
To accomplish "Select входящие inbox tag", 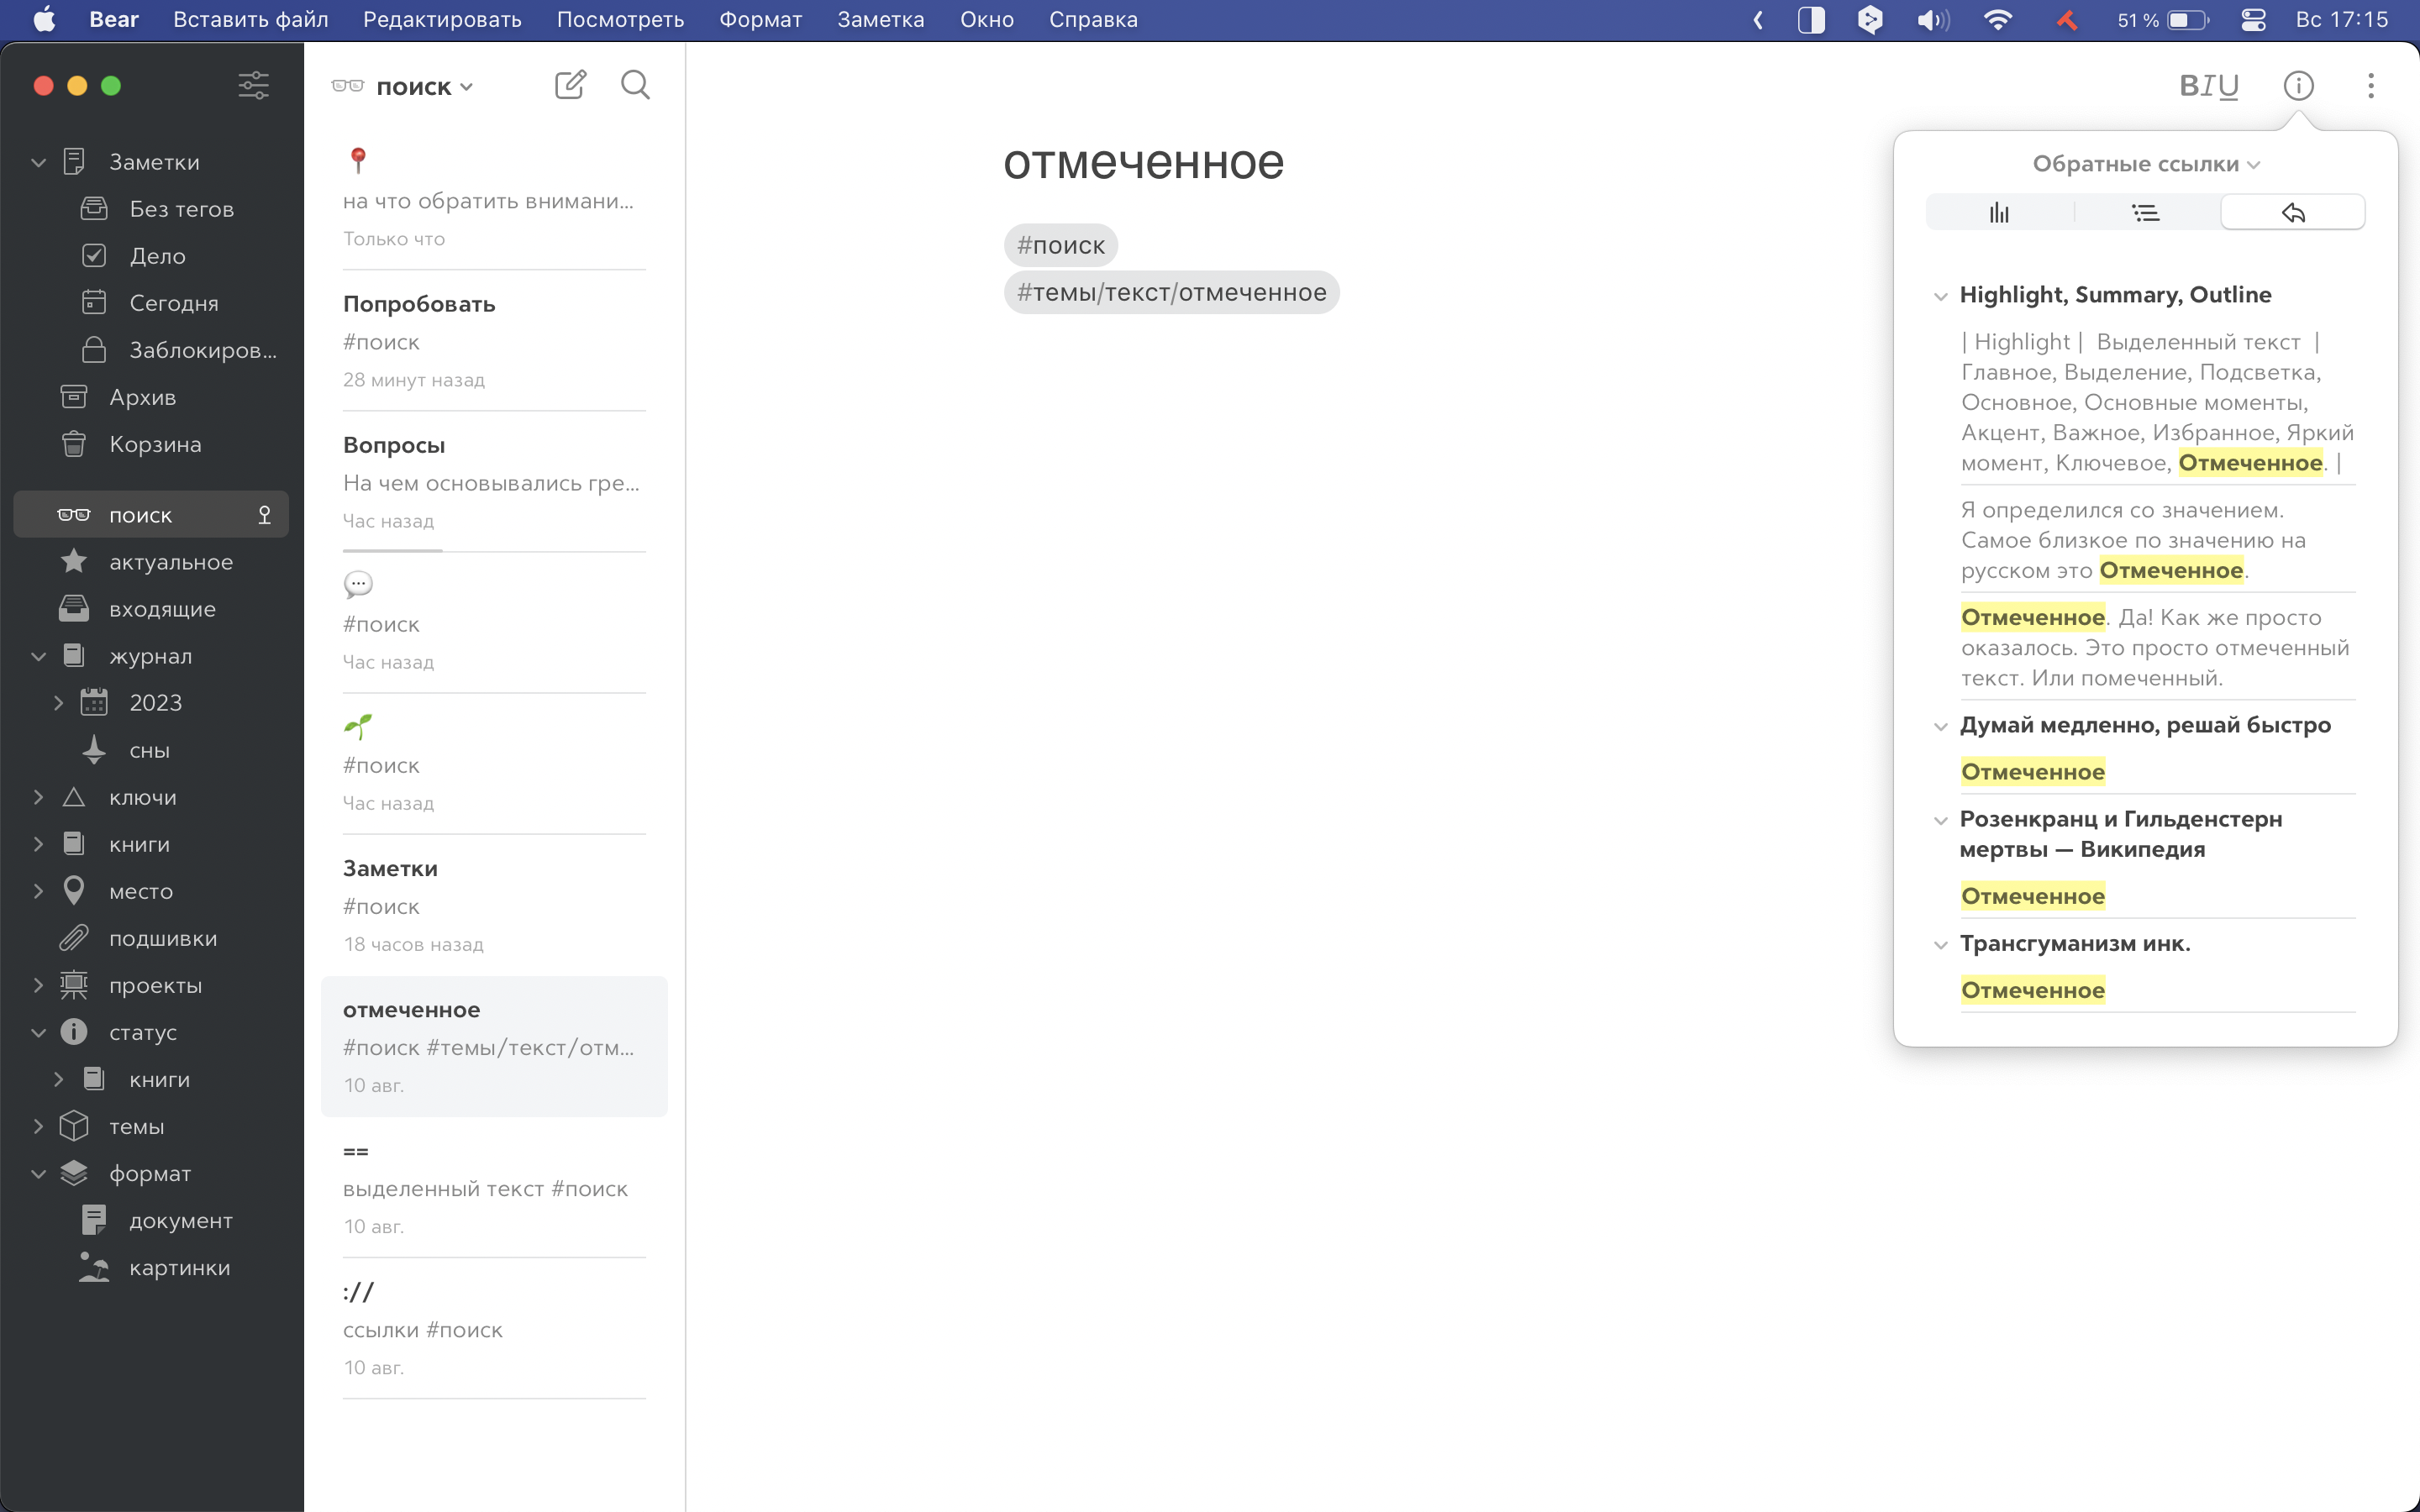I will [152, 609].
